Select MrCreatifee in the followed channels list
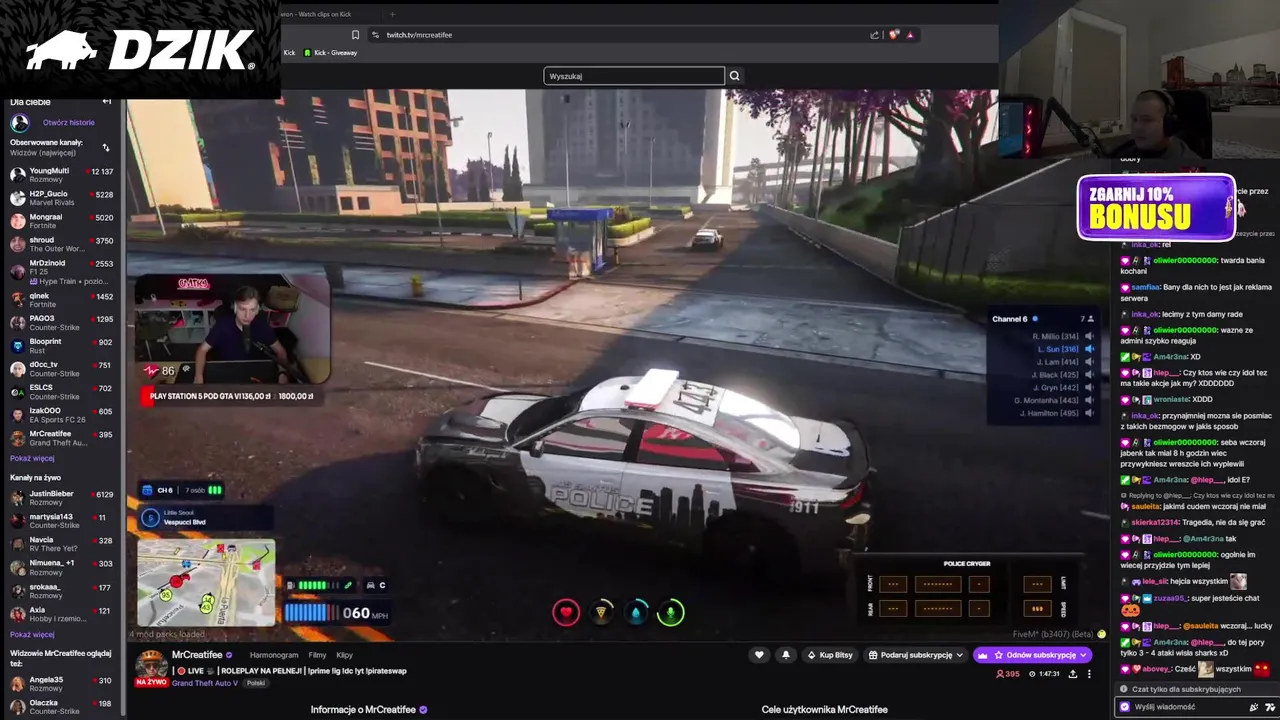Screen dimensions: 1280x720 click(62, 438)
